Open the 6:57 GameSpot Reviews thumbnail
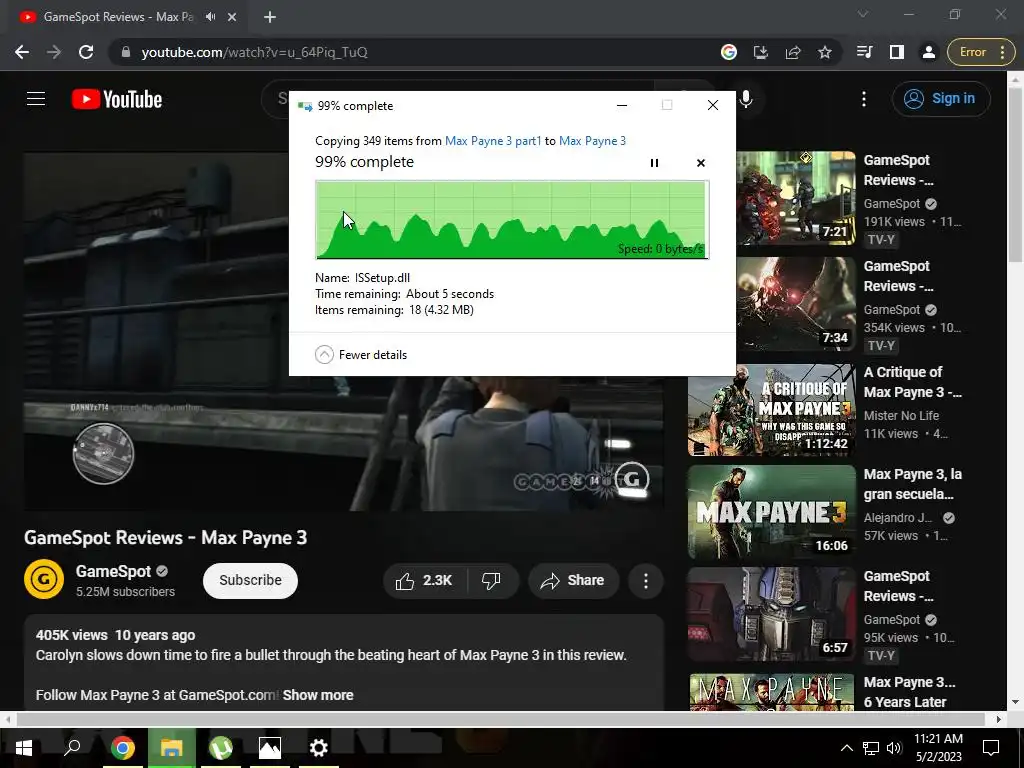Image resolution: width=1024 pixels, height=768 pixels. click(771, 614)
